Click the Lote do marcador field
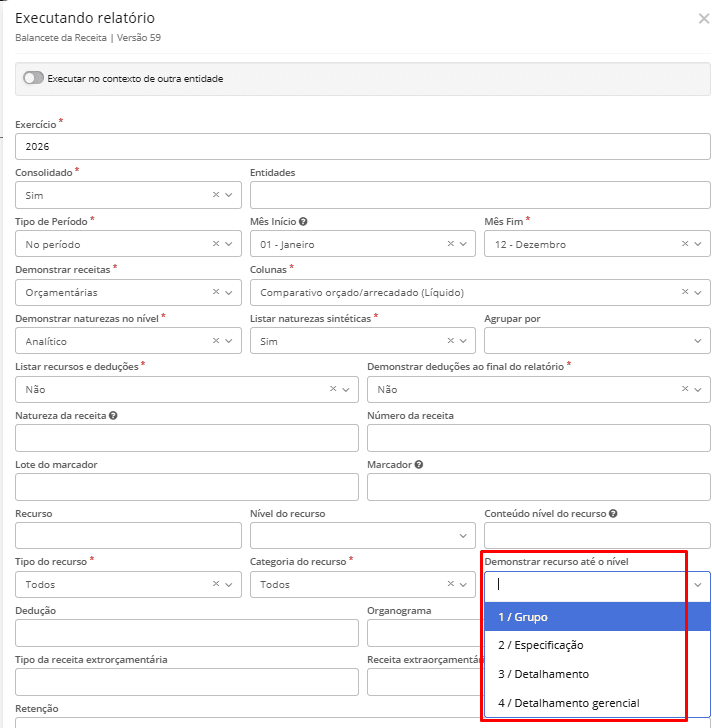The image size is (712, 728). (x=187, y=487)
